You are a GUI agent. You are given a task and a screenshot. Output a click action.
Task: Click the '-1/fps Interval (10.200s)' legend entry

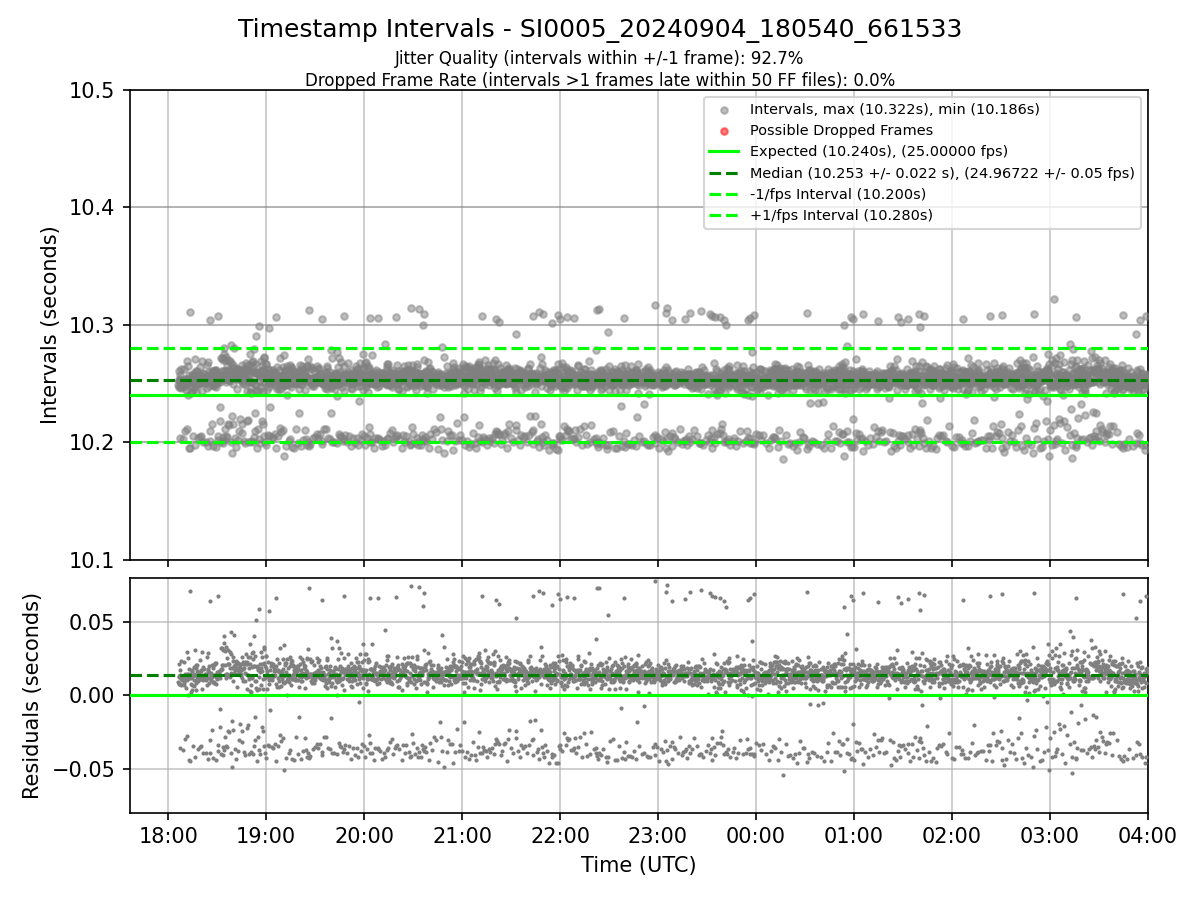pyautogui.click(x=838, y=194)
